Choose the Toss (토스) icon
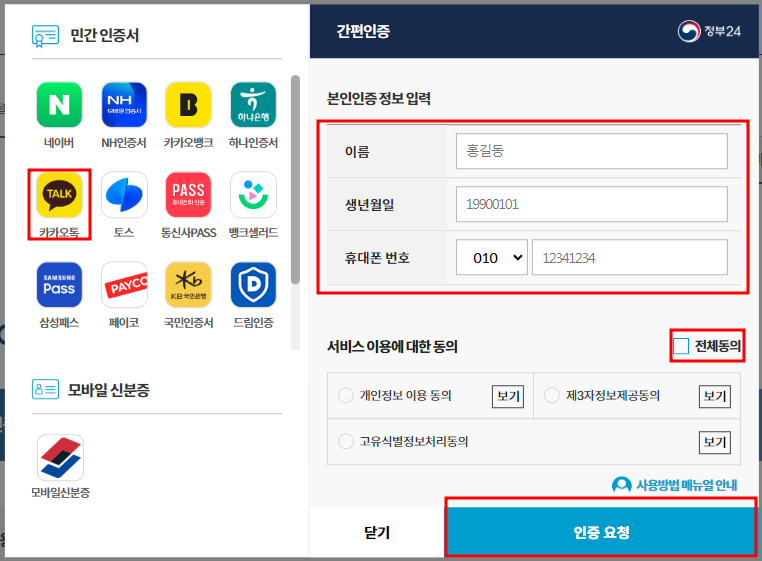Viewport: 762px width, 561px height. click(x=124, y=195)
